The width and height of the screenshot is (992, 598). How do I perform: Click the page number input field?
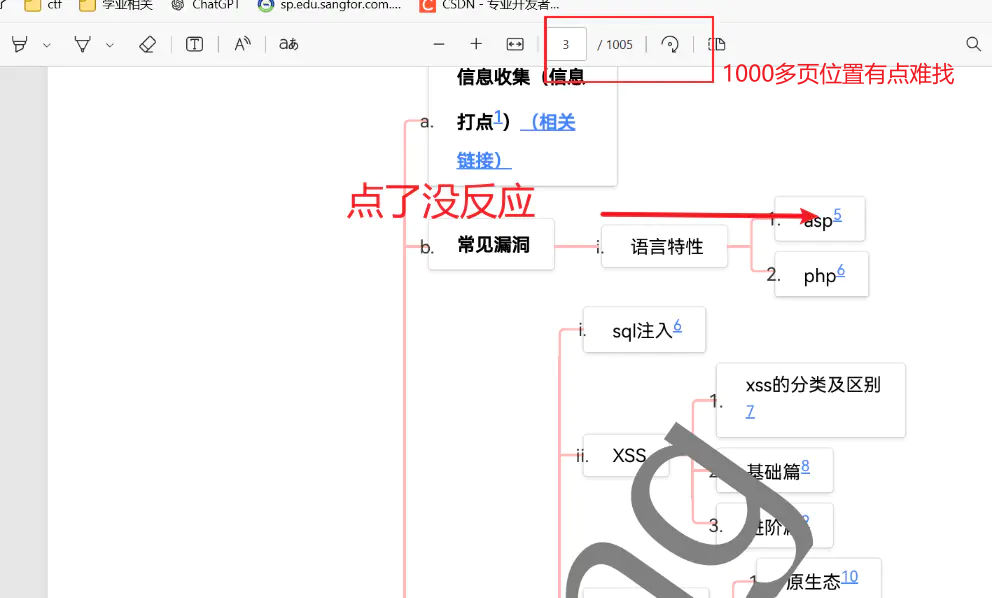pyautogui.click(x=566, y=44)
